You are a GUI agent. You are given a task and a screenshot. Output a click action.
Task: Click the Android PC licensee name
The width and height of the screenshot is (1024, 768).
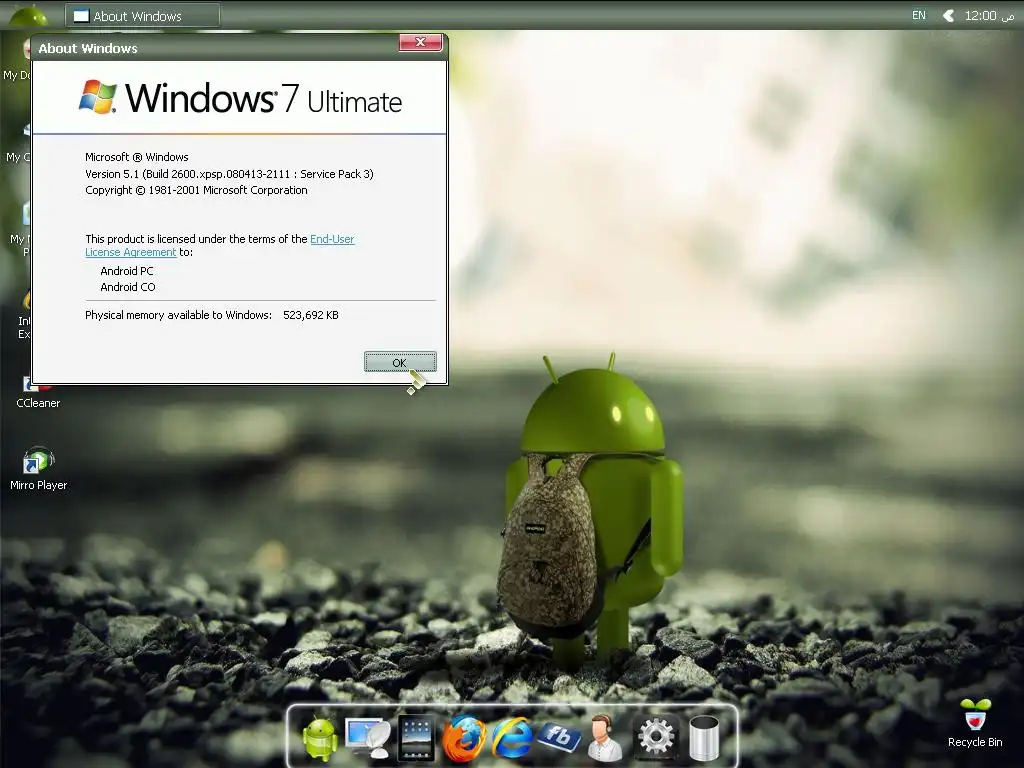[127, 271]
